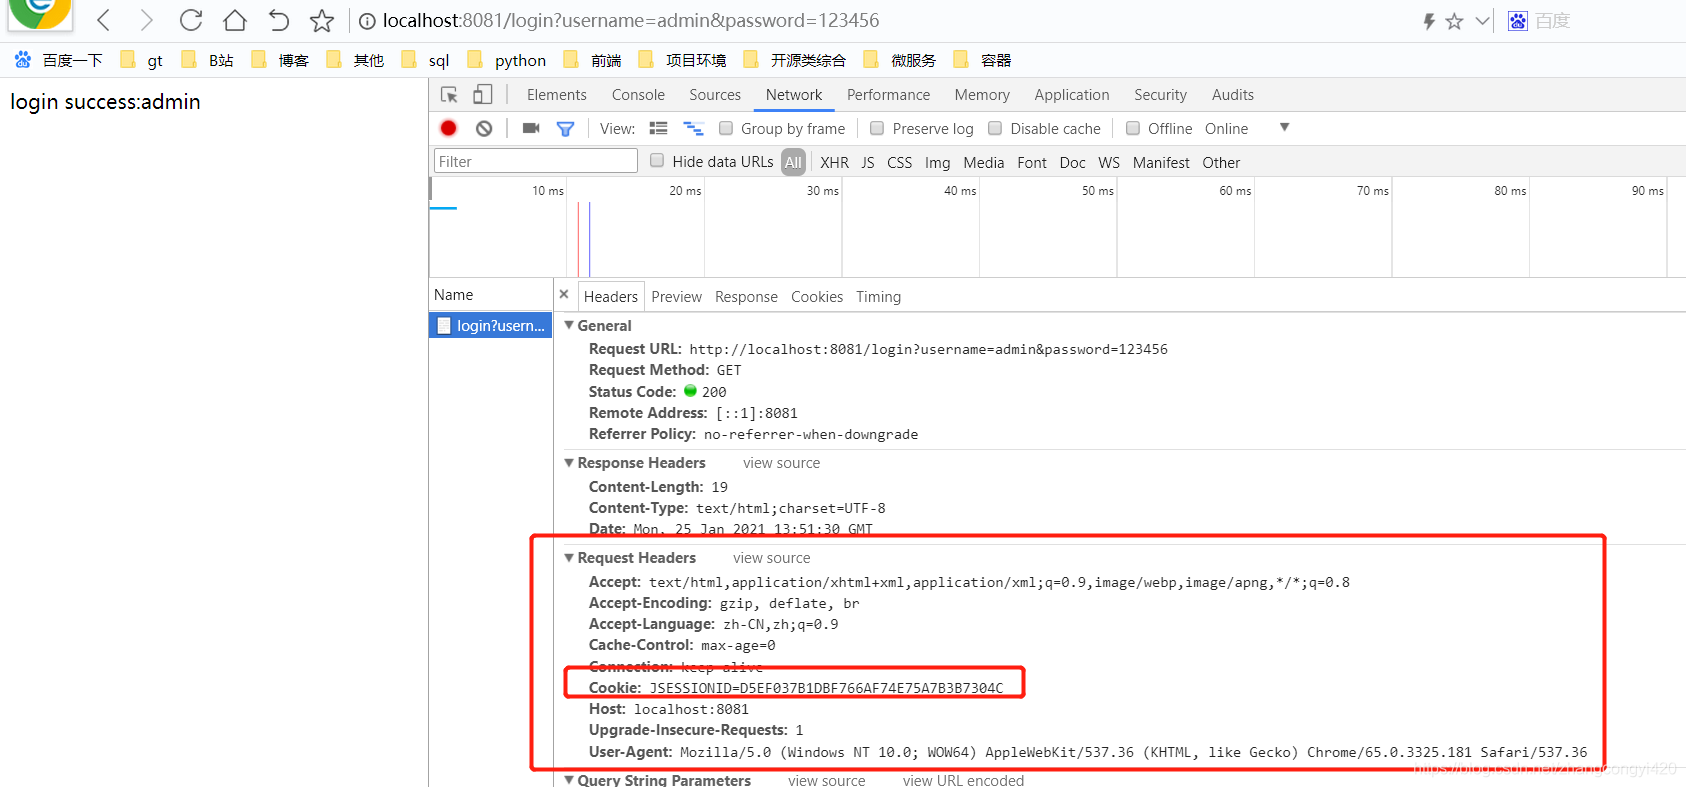Viewport: 1686px width, 787px height.
Task: Stop recording network log red button
Action: coord(448,128)
